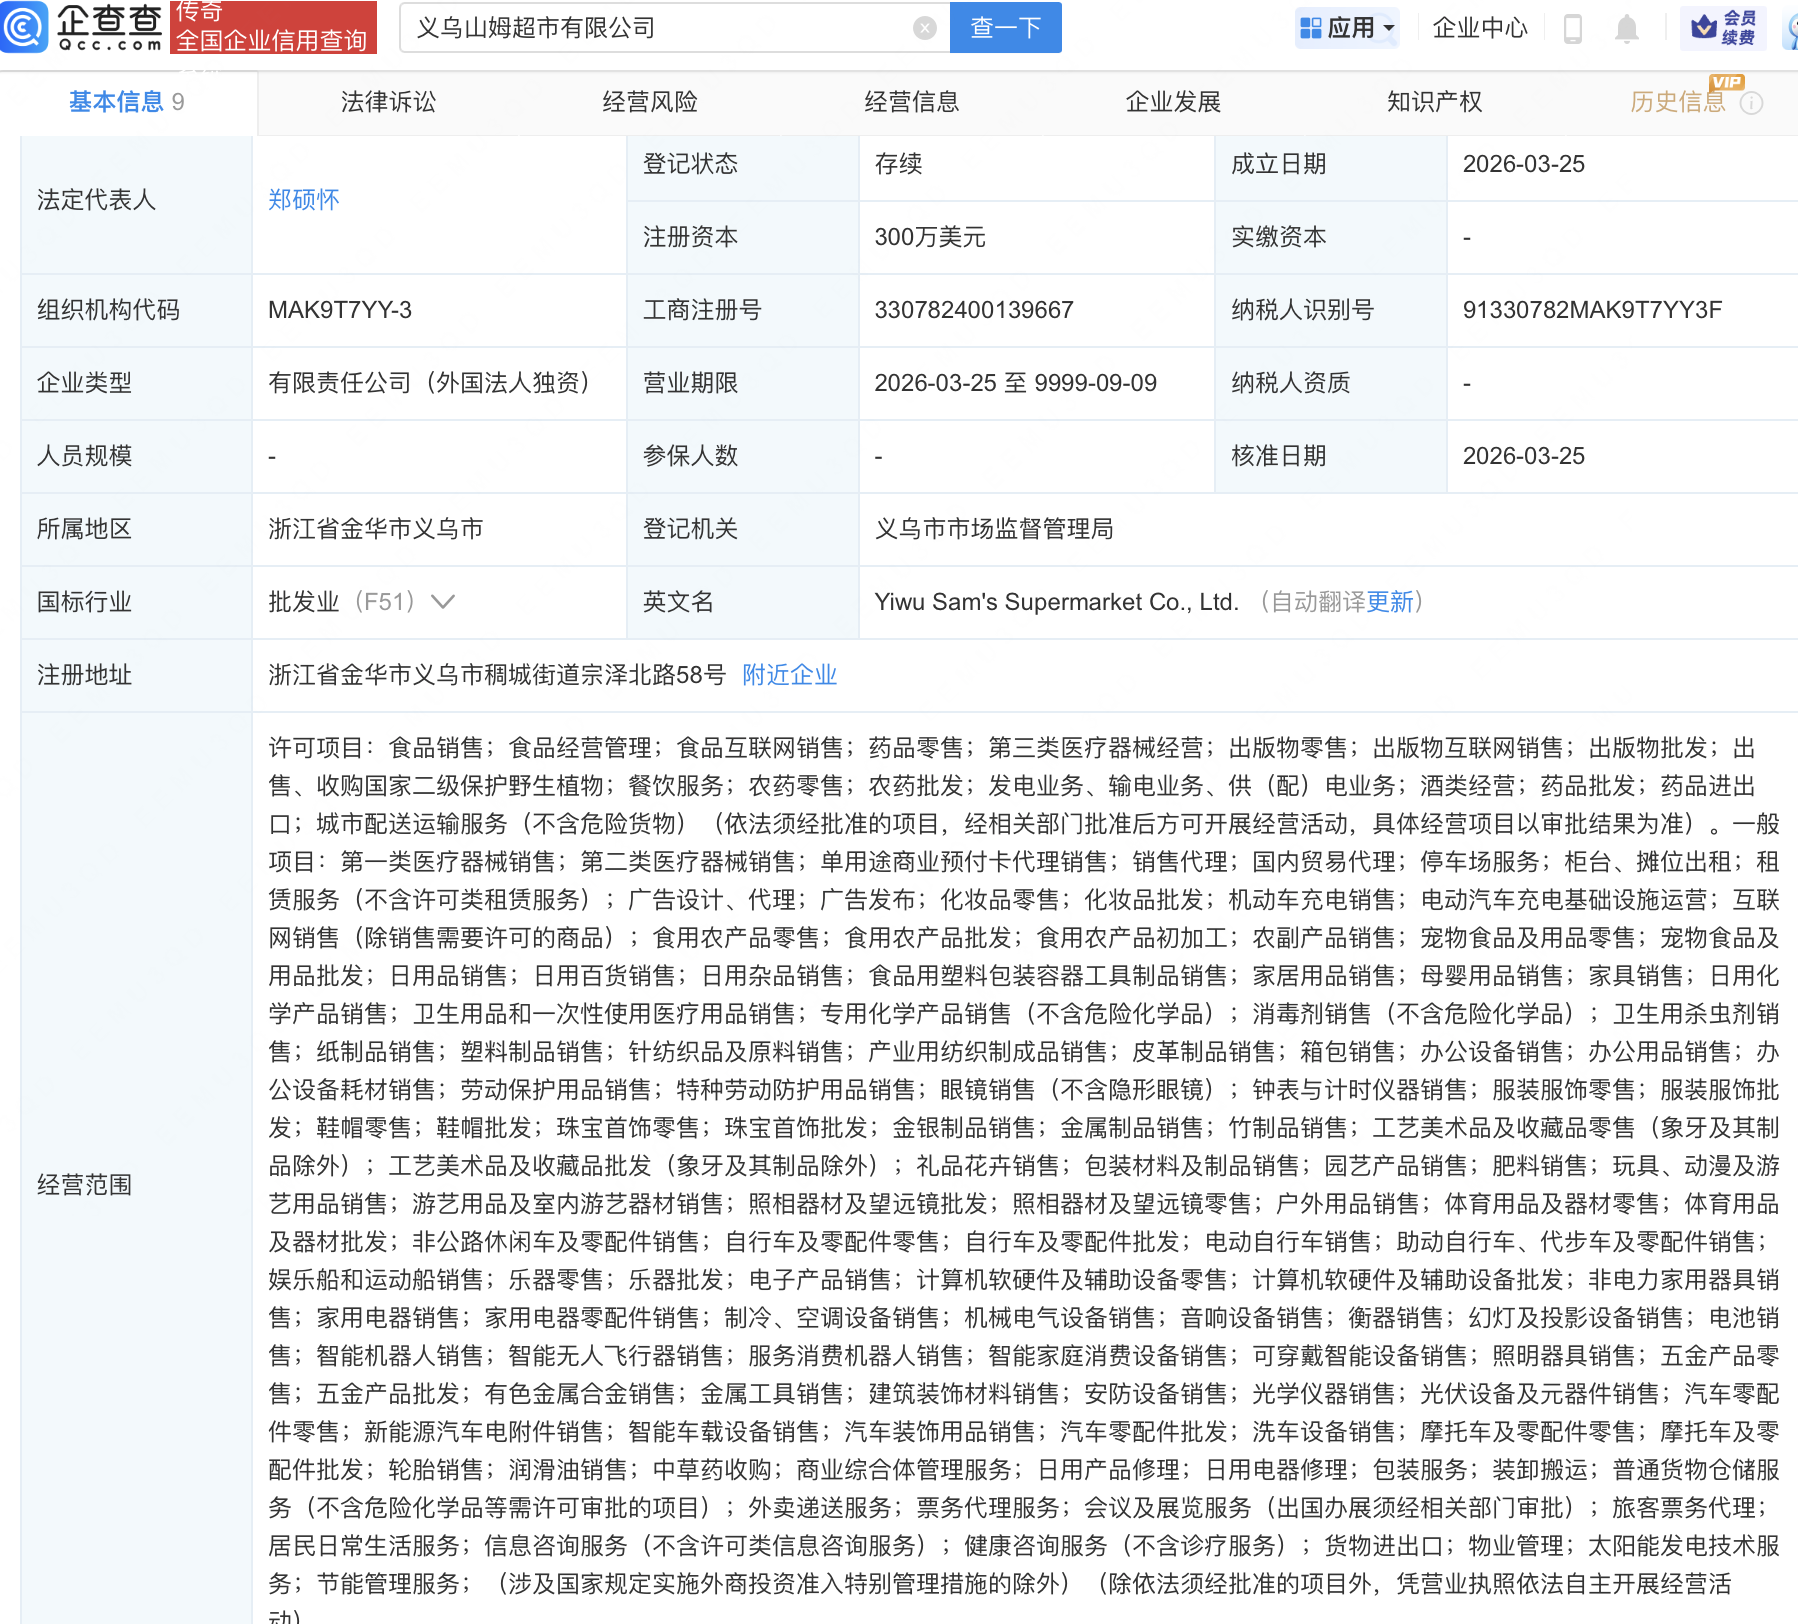Click the 附近企业 nearby companies link

[x=789, y=675]
